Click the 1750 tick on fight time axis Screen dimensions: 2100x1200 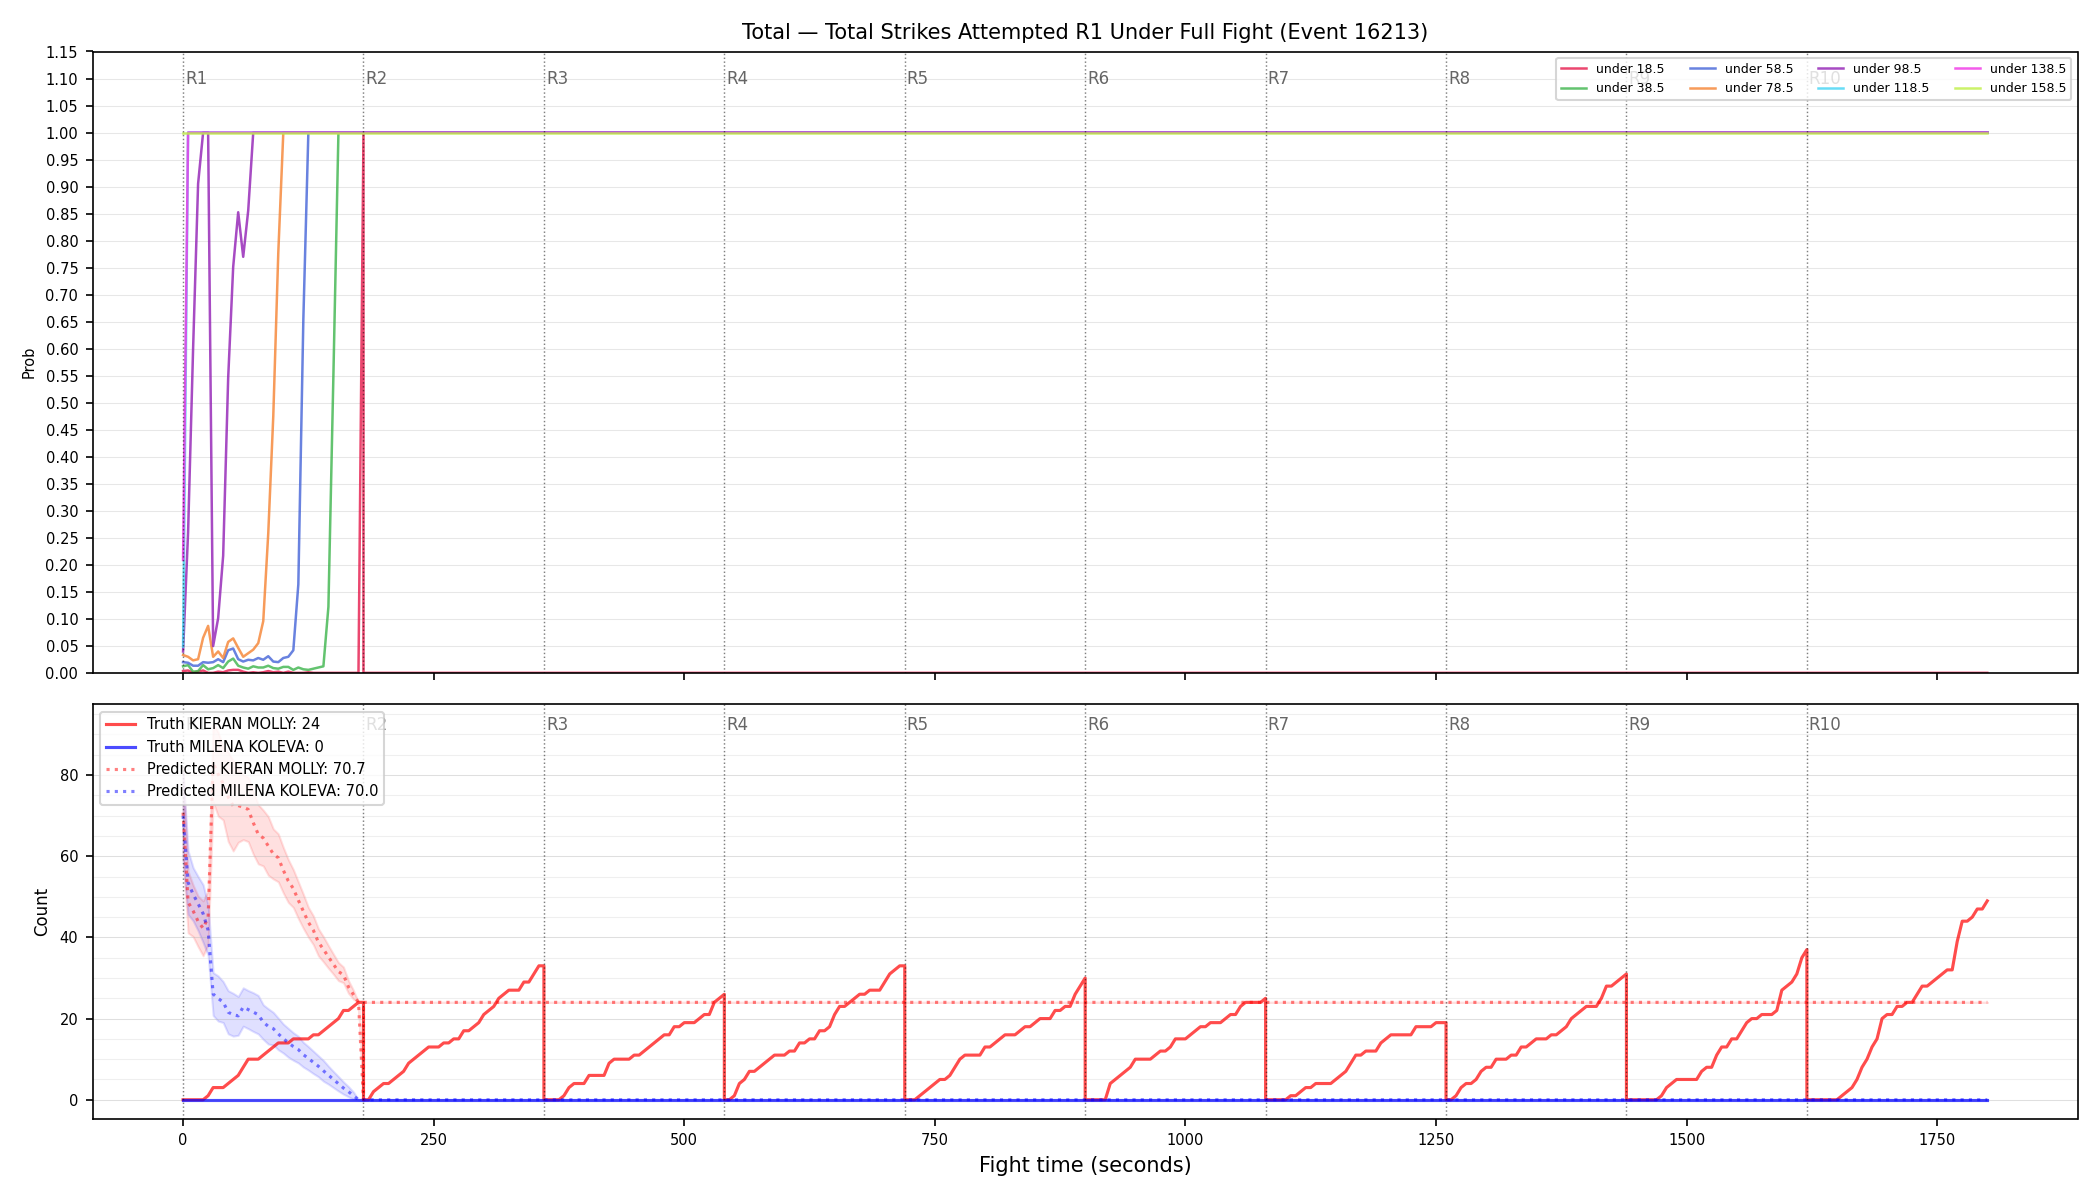pos(1937,1139)
